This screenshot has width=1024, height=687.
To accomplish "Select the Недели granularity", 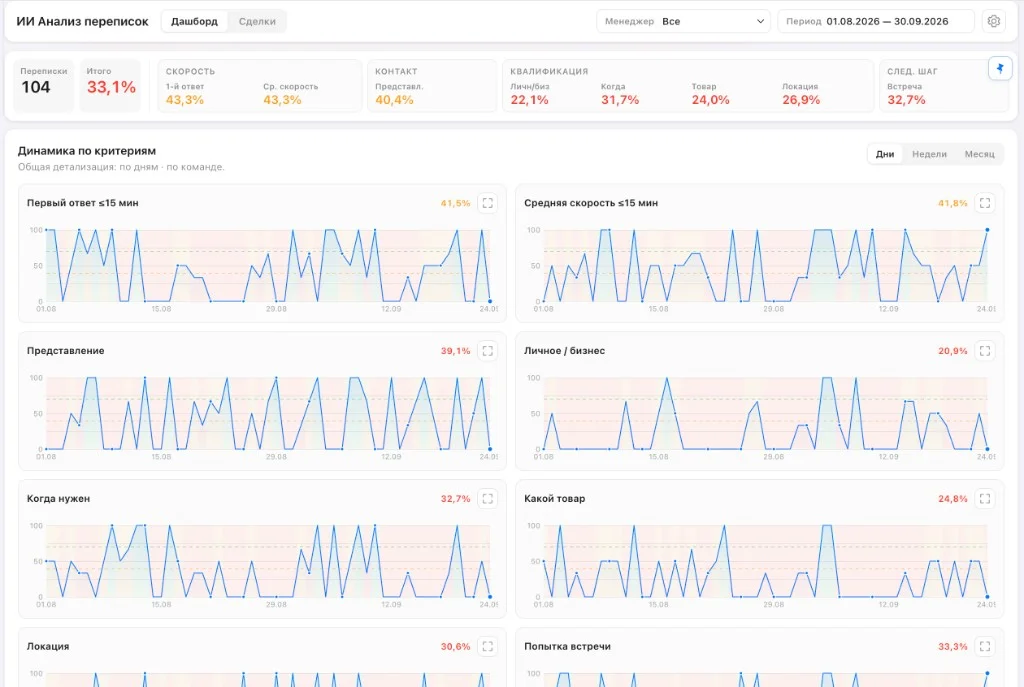I will [x=929, y=154].
